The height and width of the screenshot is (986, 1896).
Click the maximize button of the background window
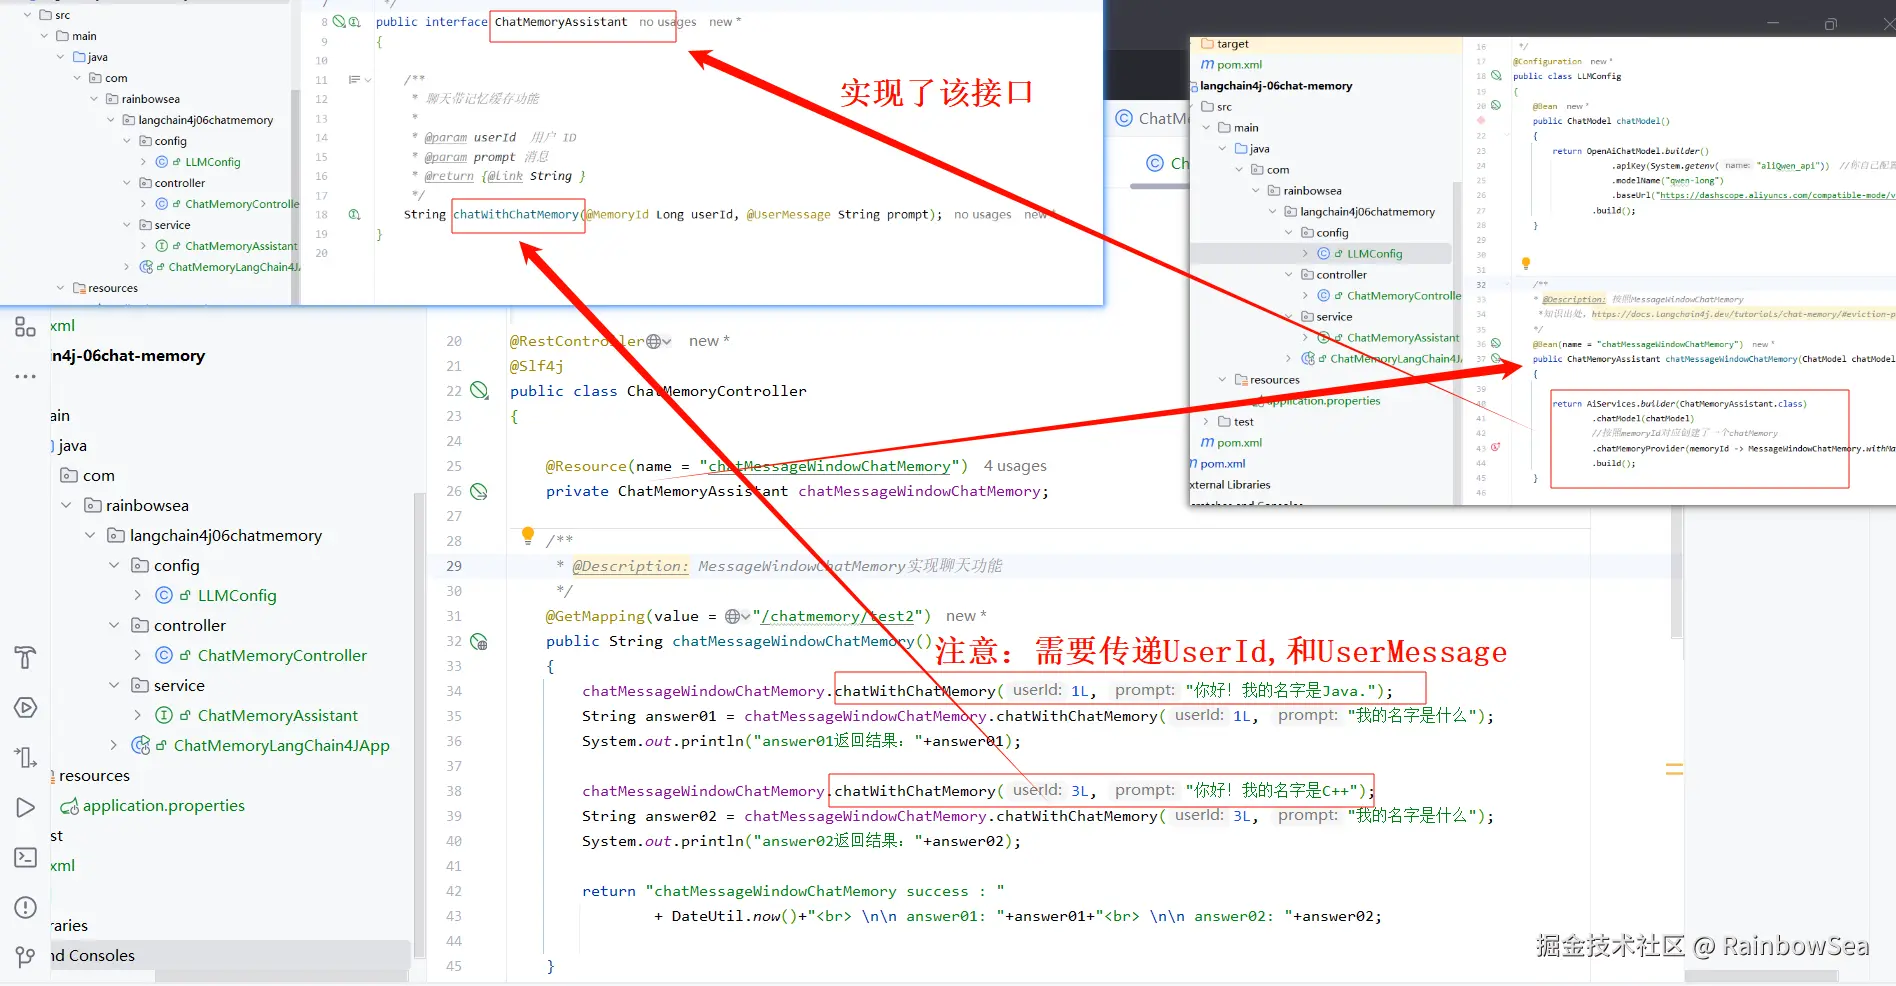(1830, 24)
